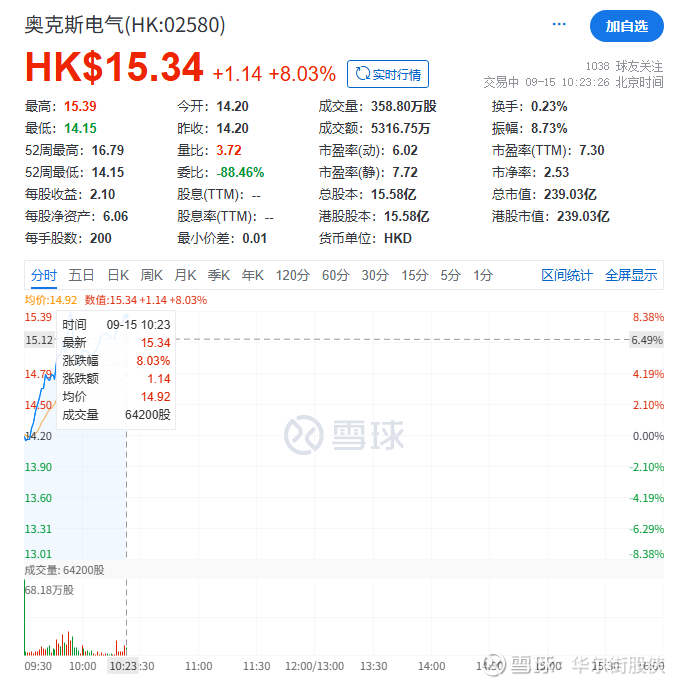This screenshot has height=686, width=685.
Task: Open the three-dot more options menu
Action: coord(559,24)
